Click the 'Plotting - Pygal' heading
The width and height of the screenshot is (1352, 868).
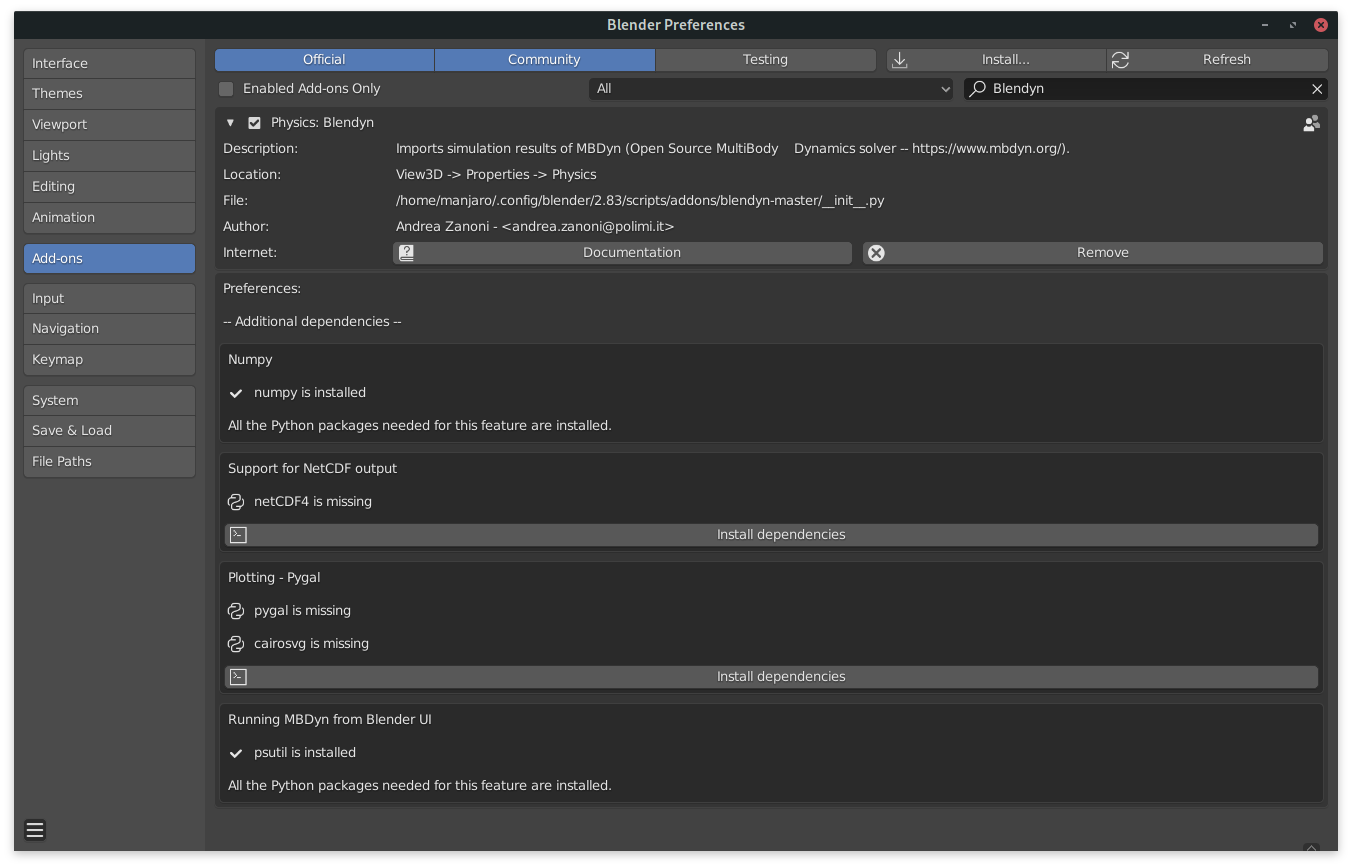tap(274, 578)
